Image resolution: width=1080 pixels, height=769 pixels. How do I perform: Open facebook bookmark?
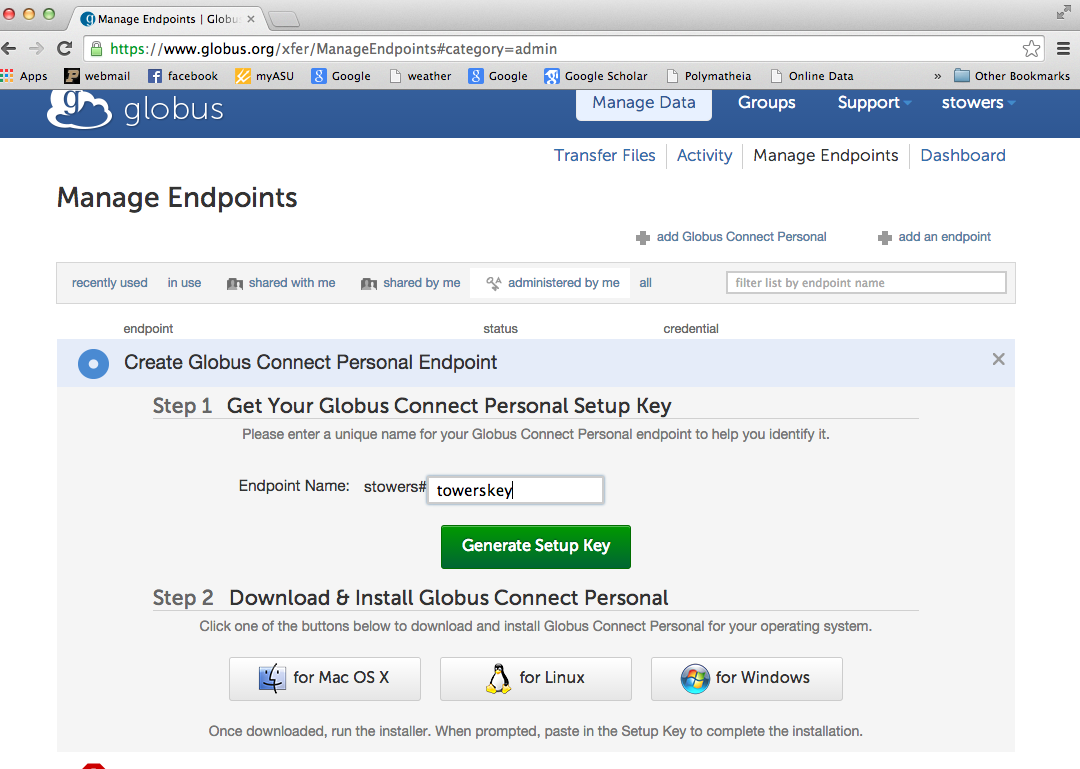pyautogui.click(x=183, y=76)
